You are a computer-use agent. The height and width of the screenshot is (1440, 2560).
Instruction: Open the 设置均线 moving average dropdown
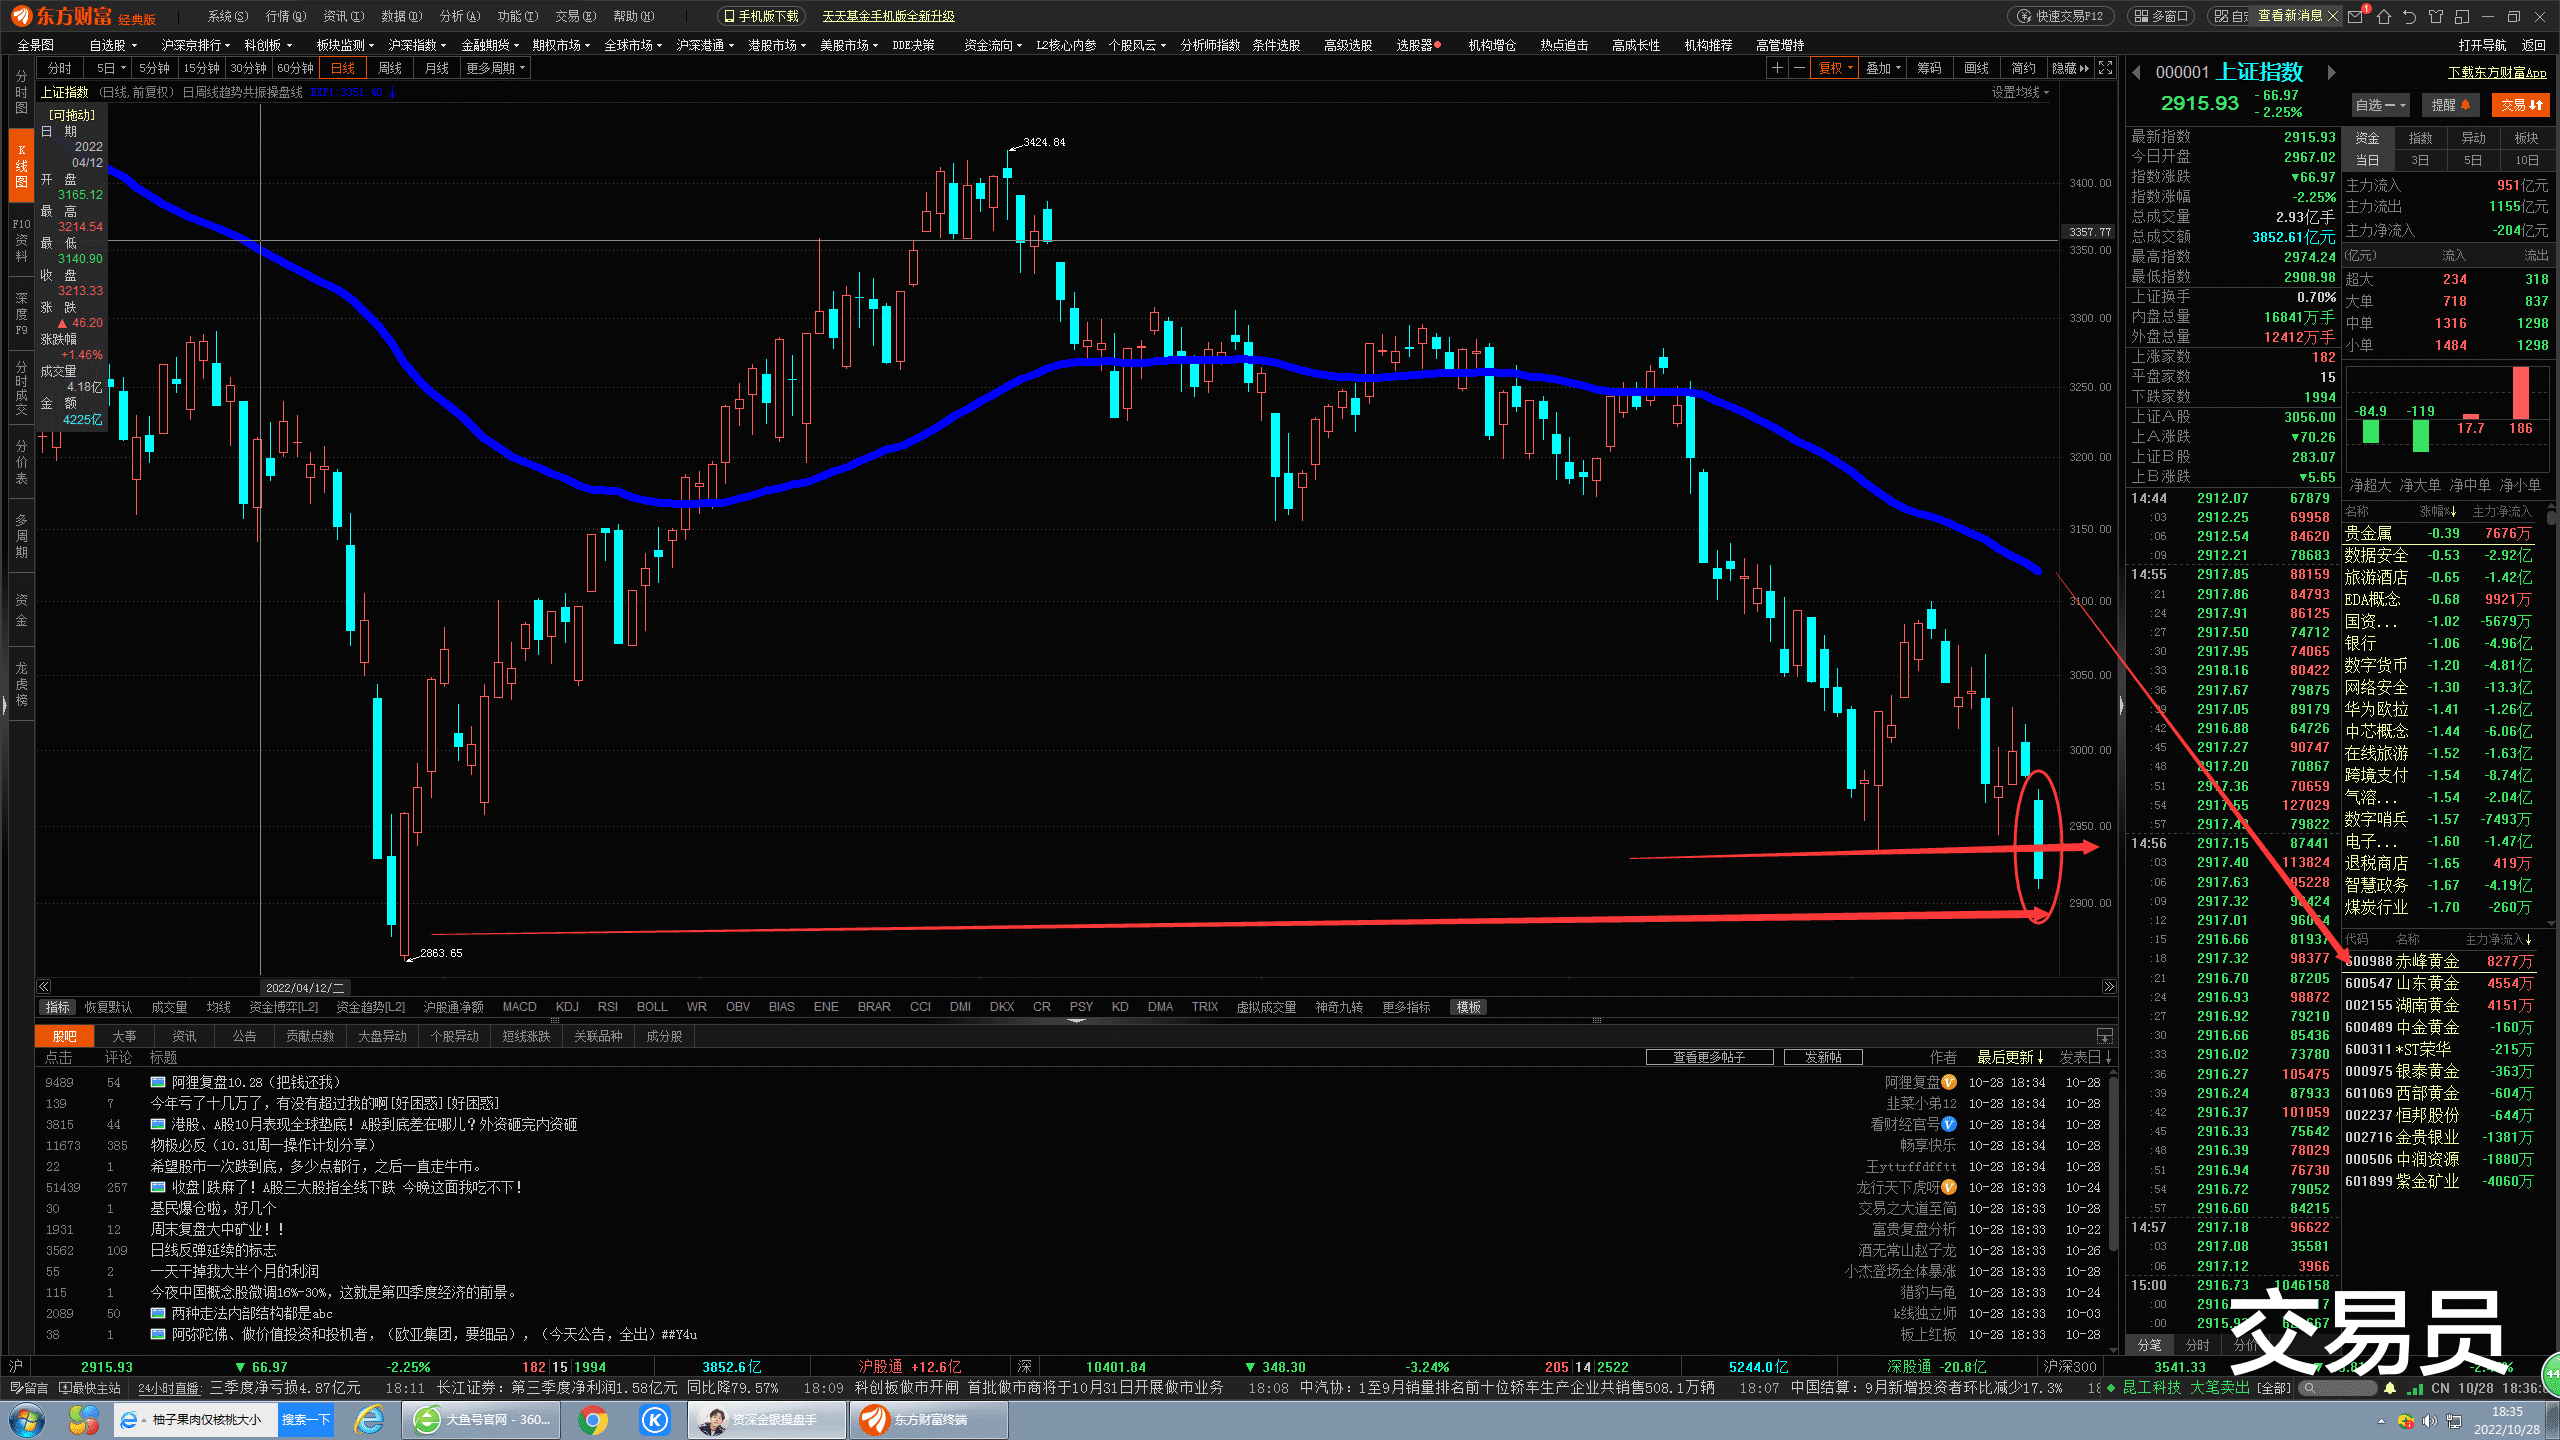(2020, 92)
